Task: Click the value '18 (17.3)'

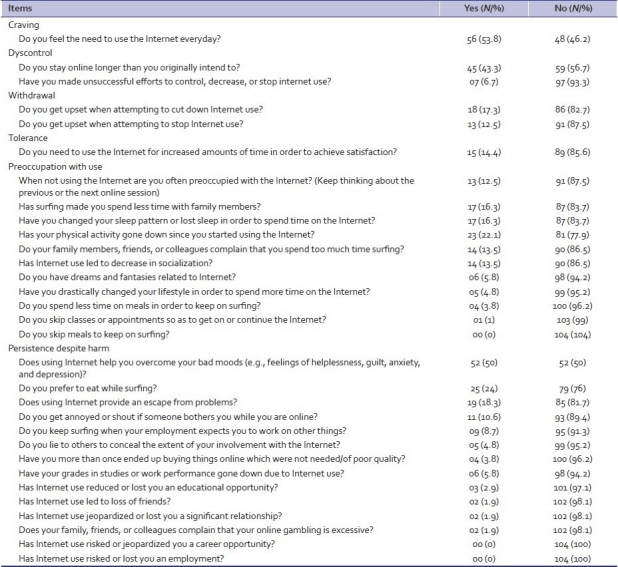Action: click(484, 110)
